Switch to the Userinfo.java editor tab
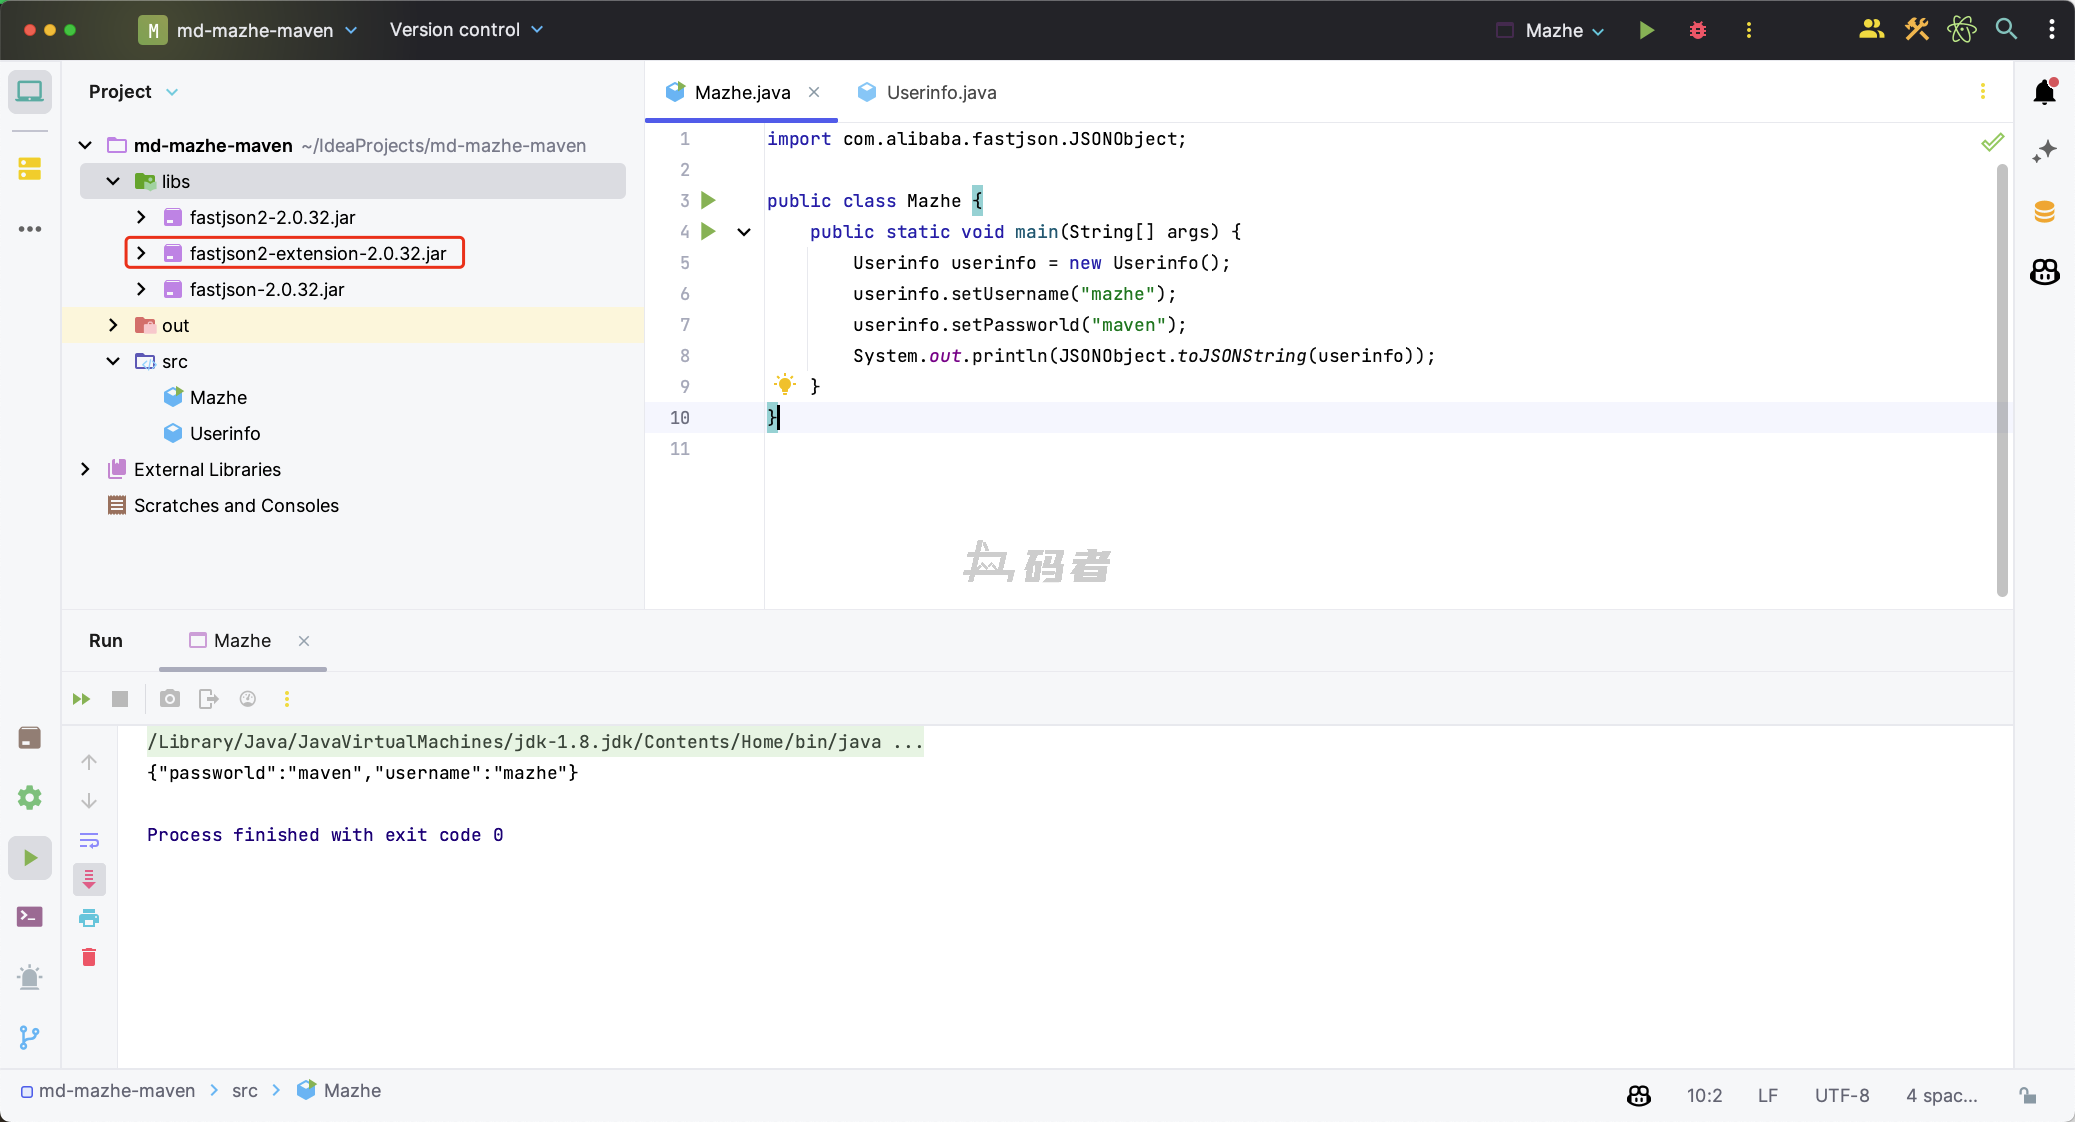Viewport: 2075px width, 1122px height. pos(940,92)
